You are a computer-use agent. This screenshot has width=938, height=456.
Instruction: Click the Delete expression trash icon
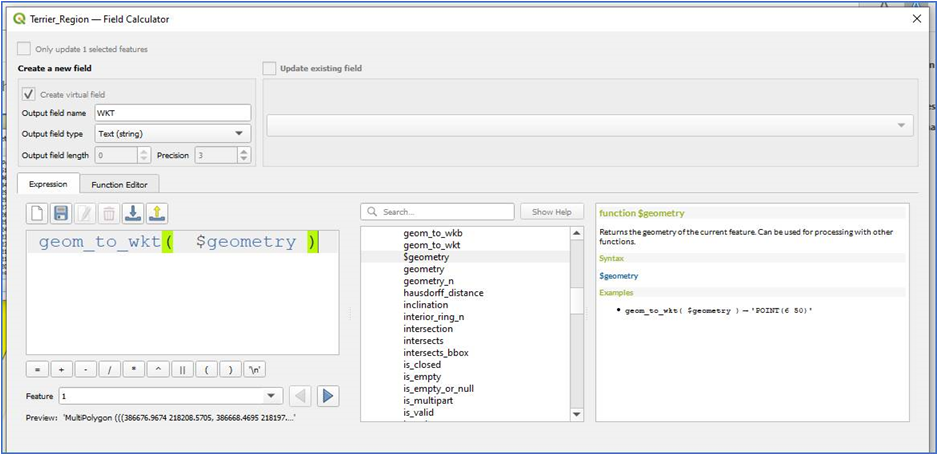click(x=109, y=214)
